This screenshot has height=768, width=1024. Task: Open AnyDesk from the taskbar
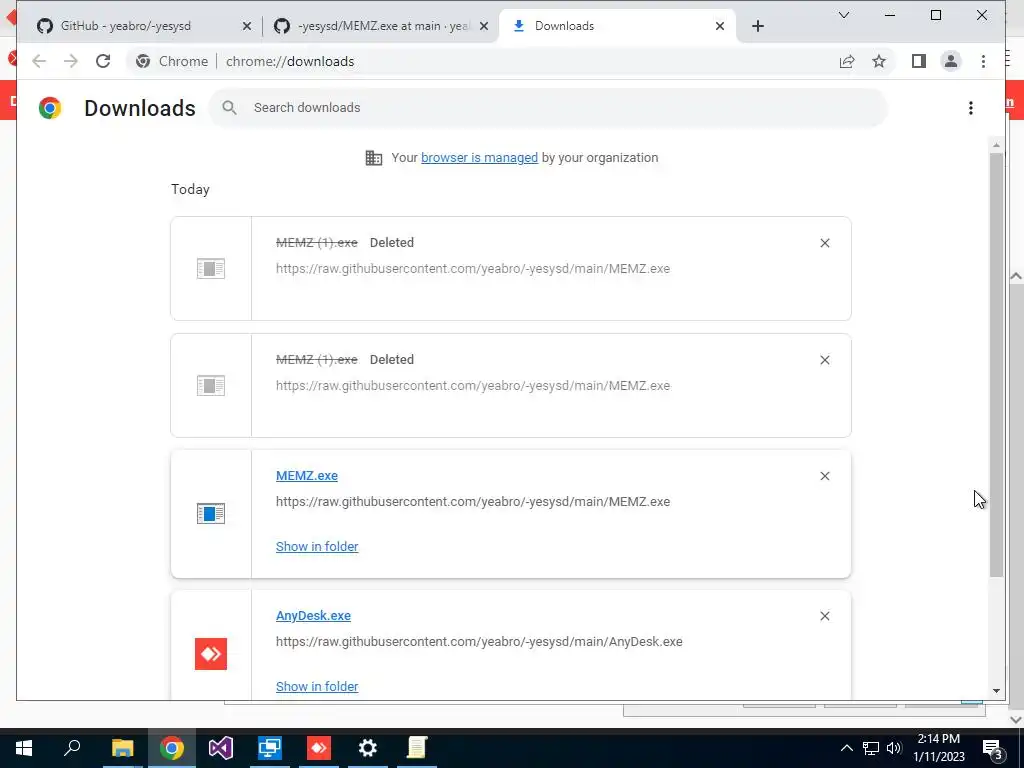pos(319,748)
